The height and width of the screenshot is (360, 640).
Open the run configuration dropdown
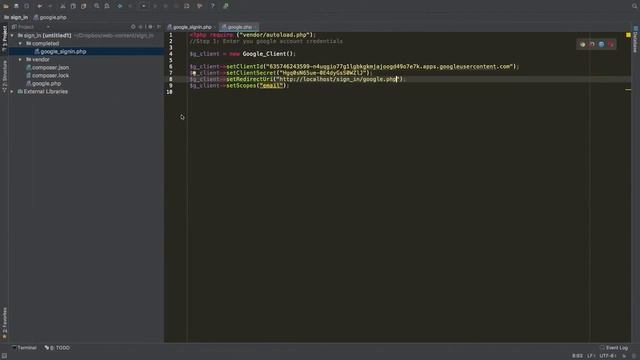point(143,6)
